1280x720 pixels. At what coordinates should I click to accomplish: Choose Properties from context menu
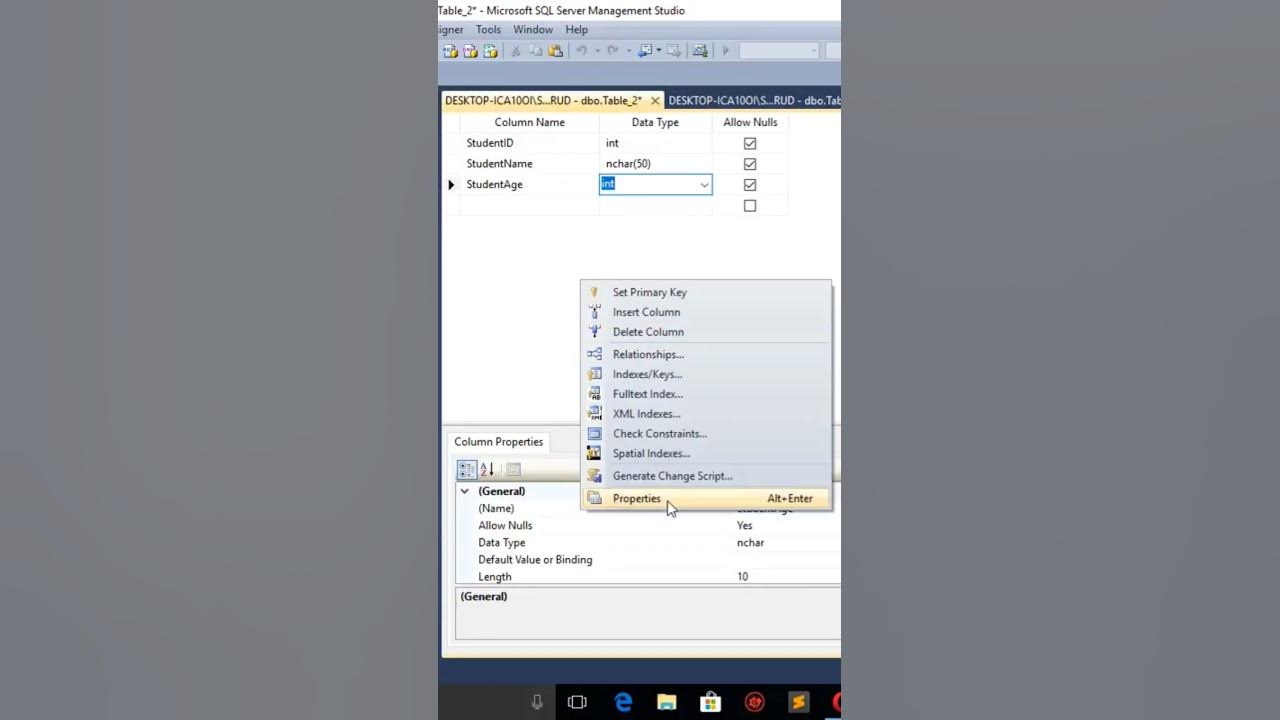706,498
